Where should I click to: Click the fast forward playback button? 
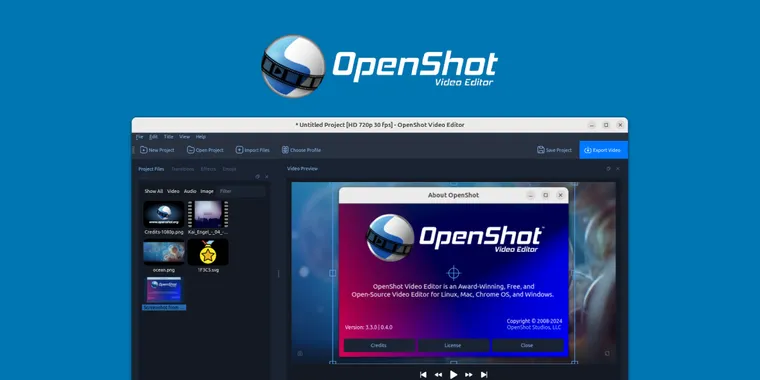click(469, 375)
